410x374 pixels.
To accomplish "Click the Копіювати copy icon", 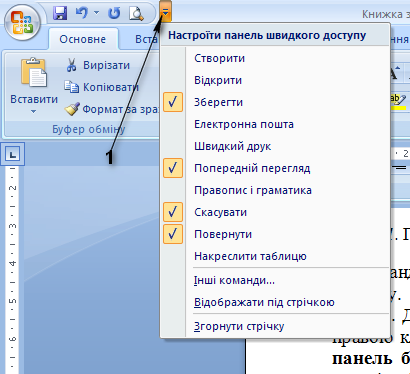I will point(71,87).
